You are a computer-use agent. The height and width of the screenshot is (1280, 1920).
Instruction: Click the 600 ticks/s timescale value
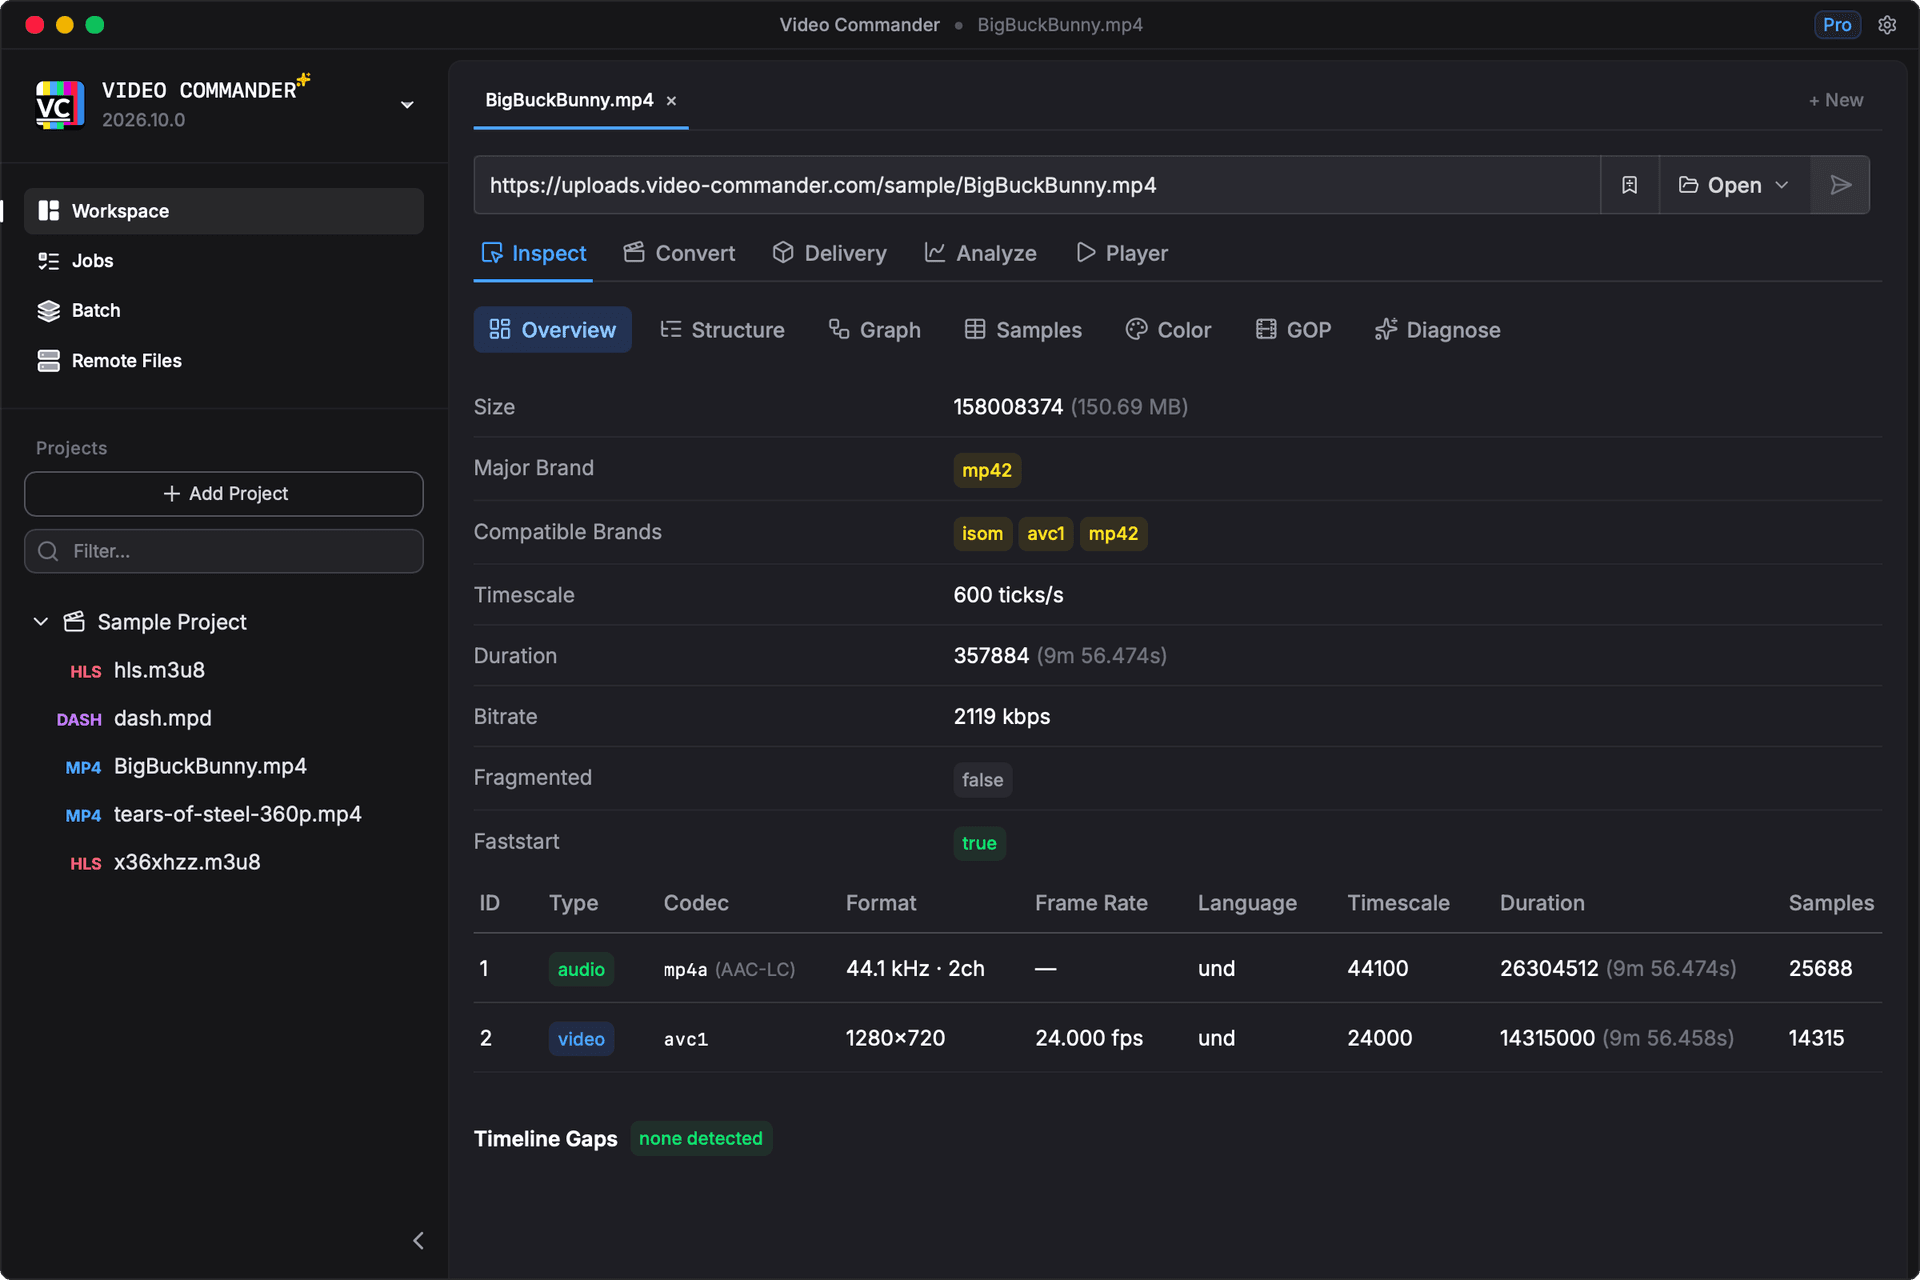pos(1008,595)
